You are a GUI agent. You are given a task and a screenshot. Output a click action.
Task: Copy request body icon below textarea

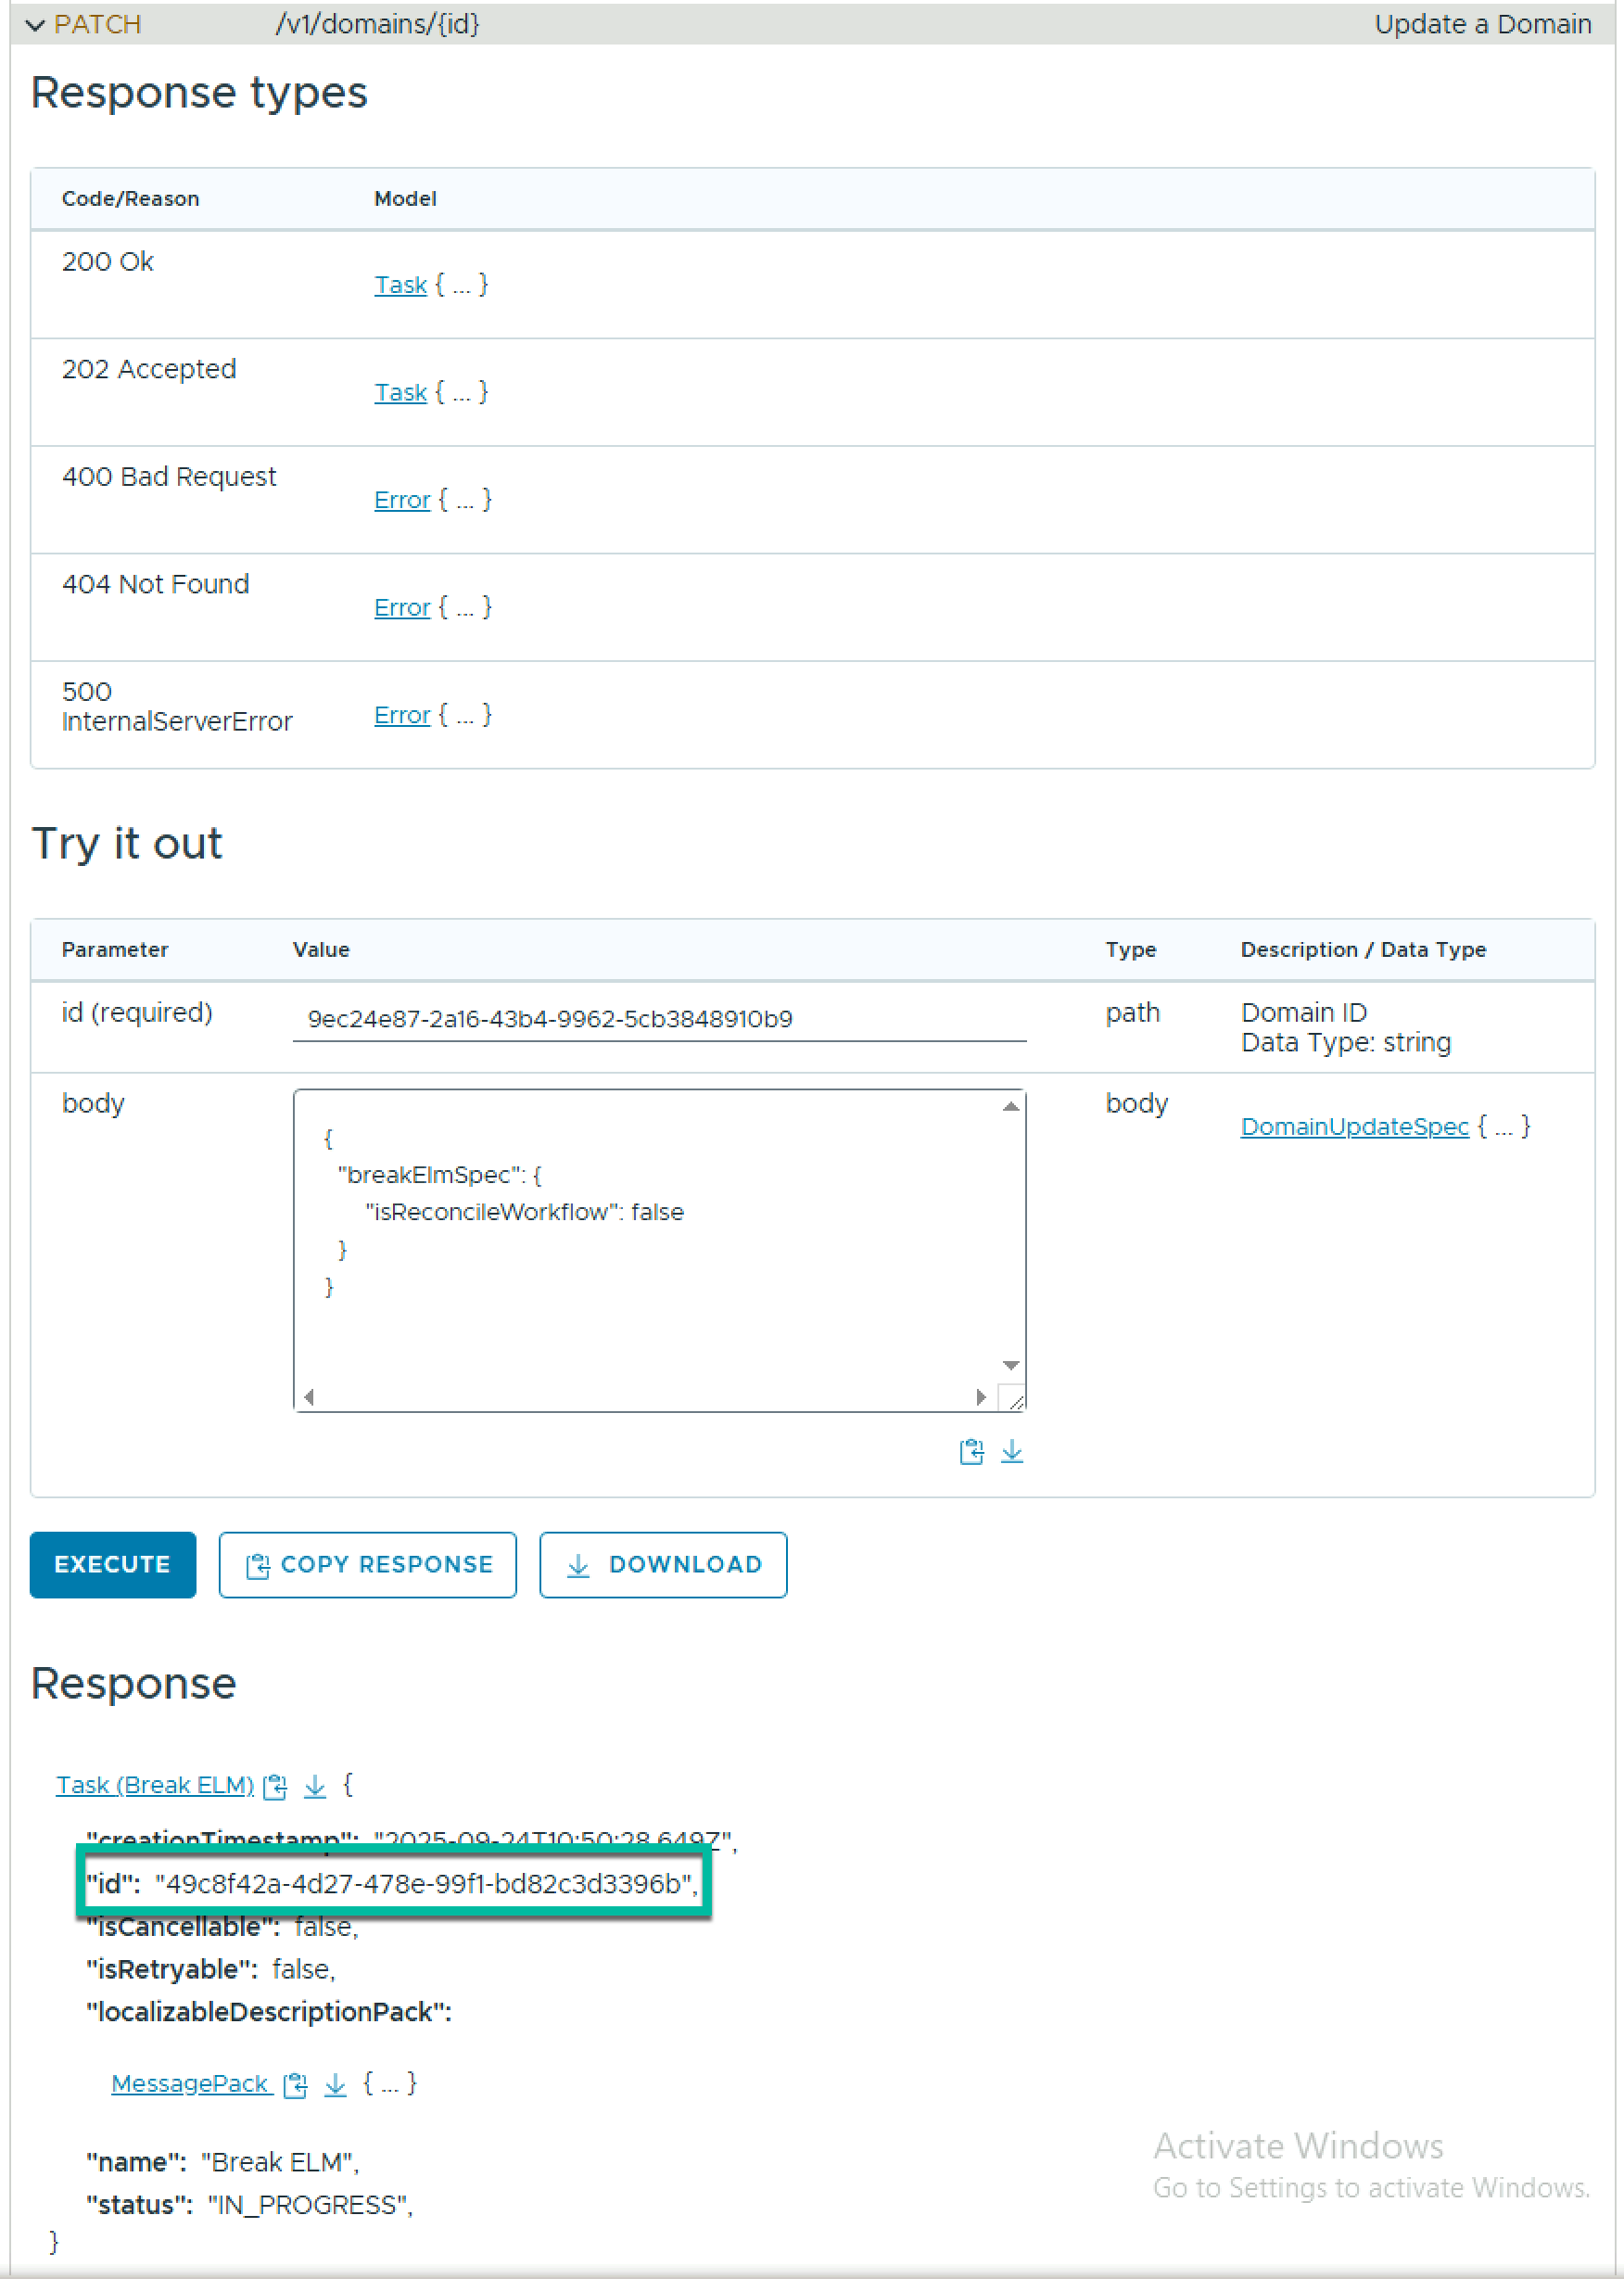[x=971, y=1451]
